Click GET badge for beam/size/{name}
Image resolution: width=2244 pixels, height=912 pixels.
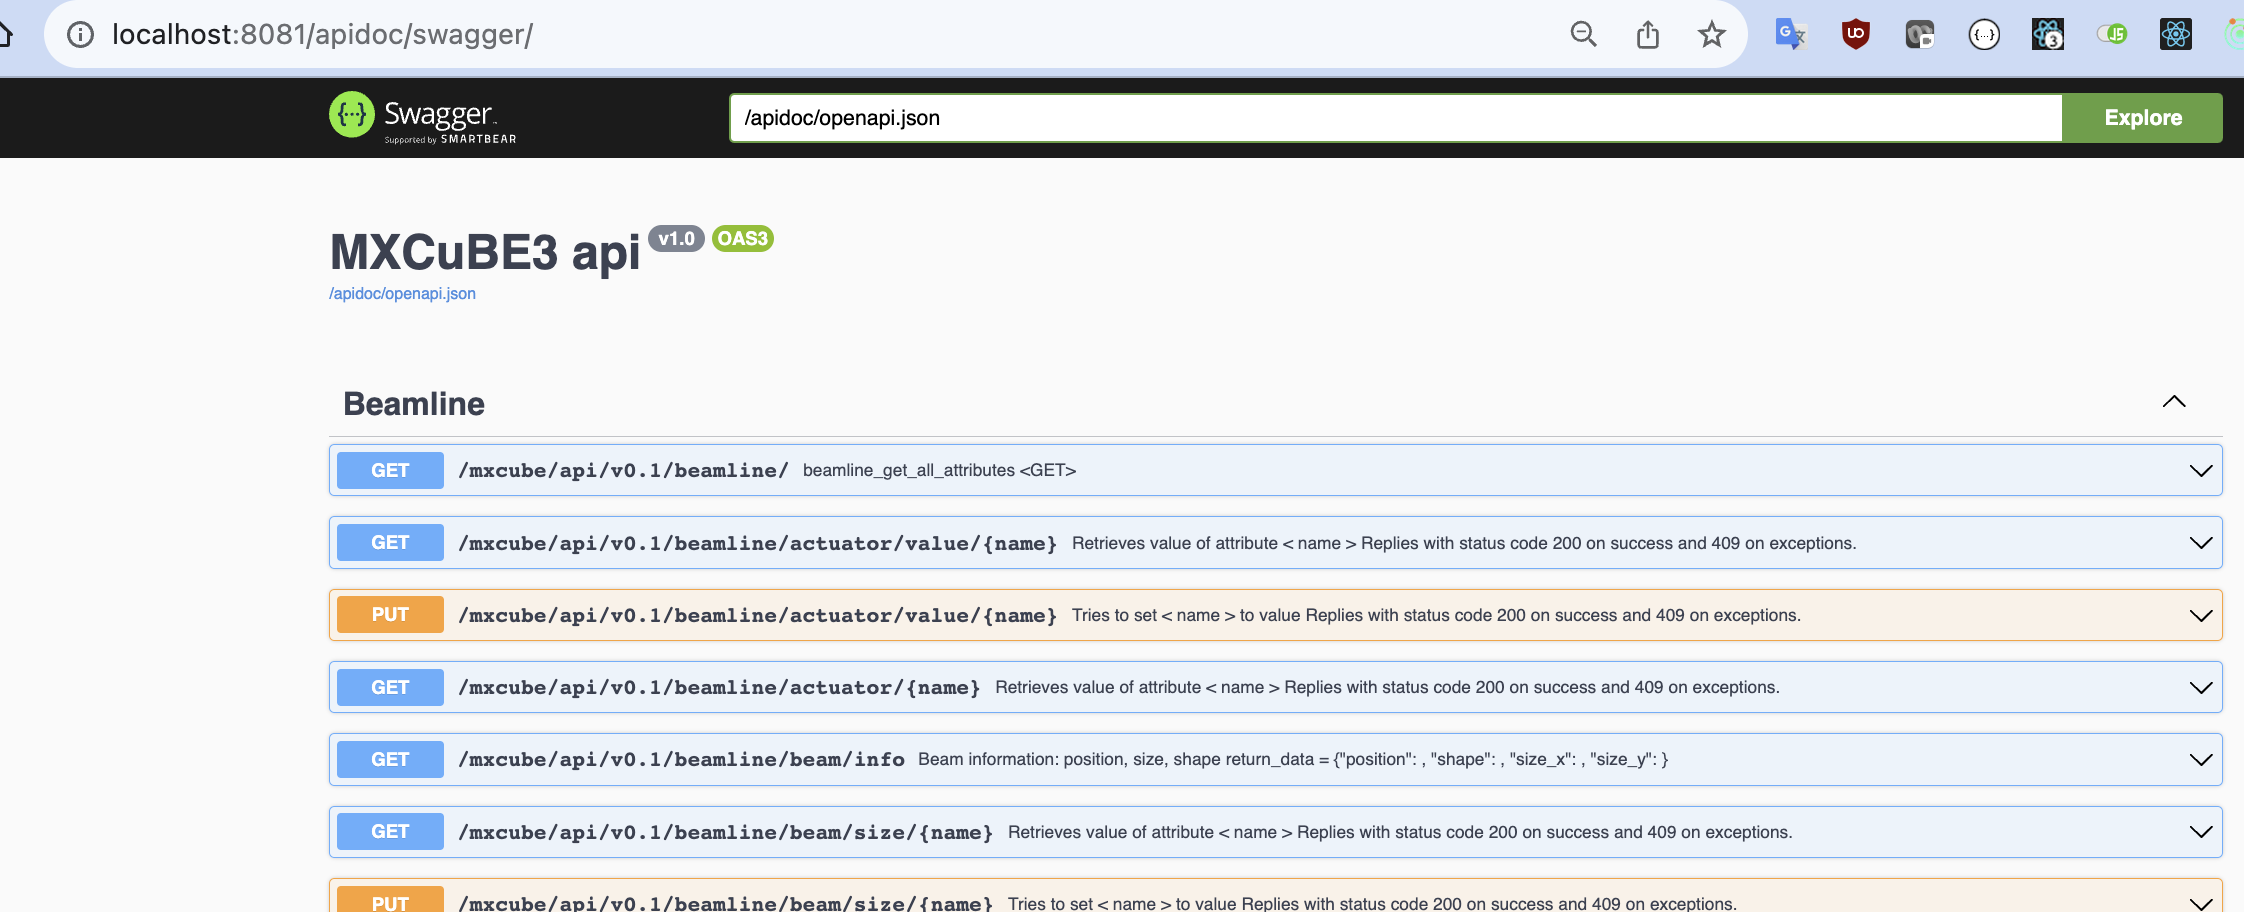[x=390, y=832]
